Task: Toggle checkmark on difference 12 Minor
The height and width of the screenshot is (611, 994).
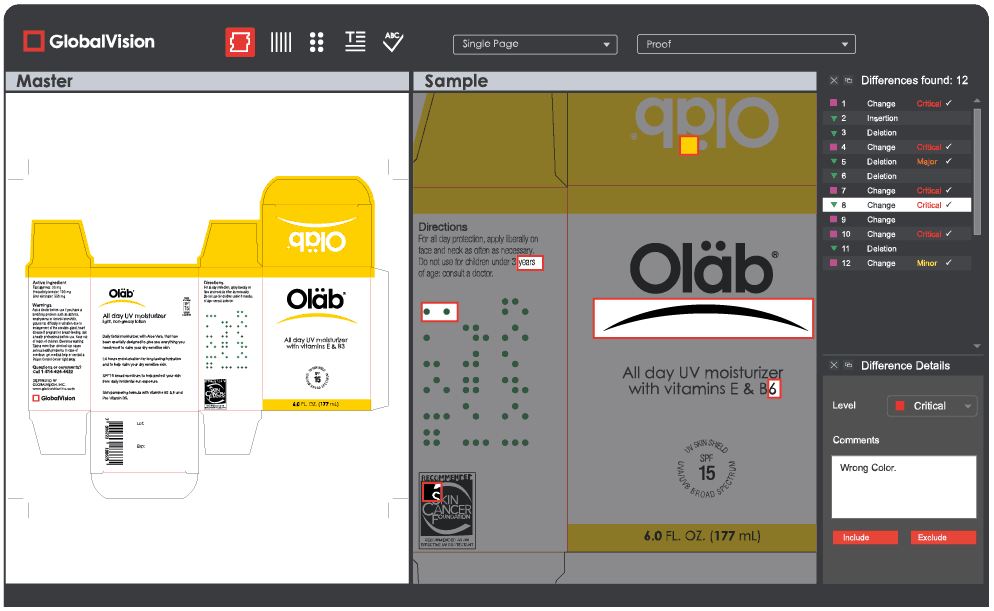Action: pyautogui.click(x=949, y=263)
